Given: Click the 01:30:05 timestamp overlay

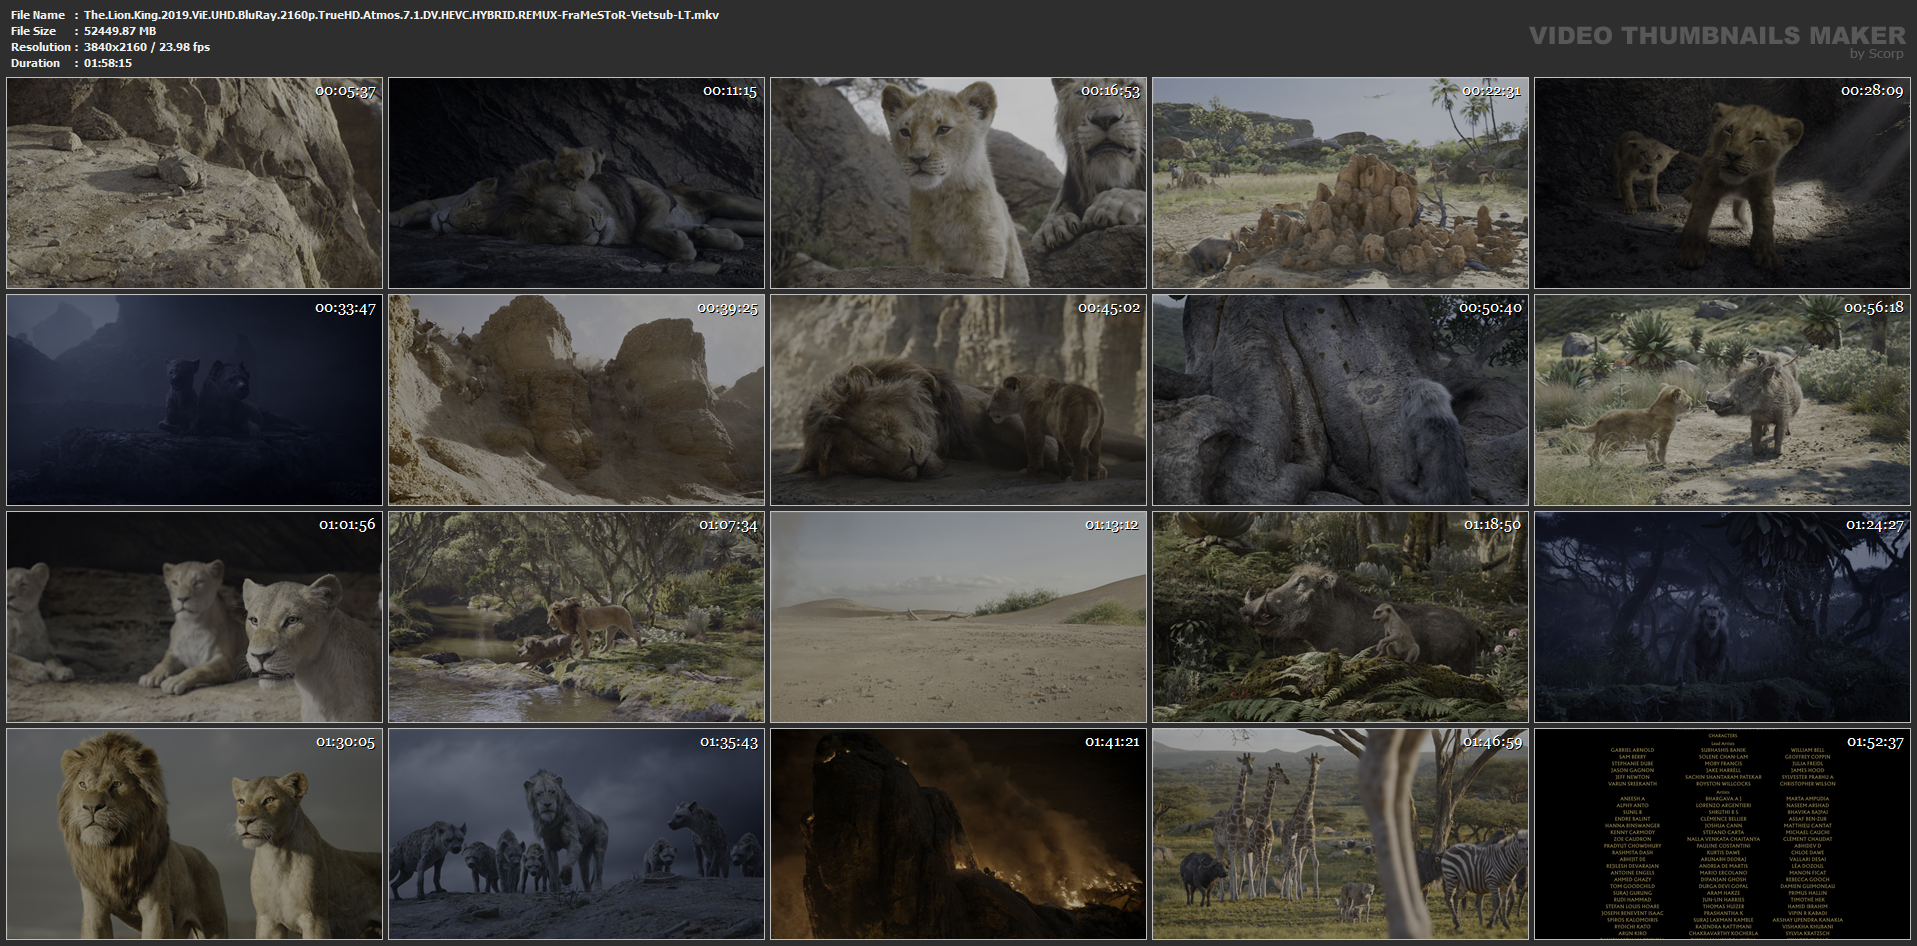Looking at the screenshot, I should click(x=346, y=742).
